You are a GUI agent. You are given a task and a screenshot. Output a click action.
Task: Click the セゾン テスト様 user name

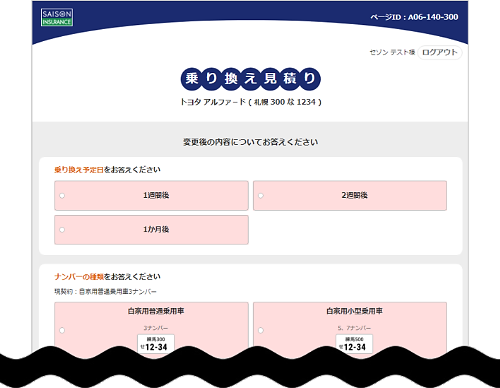pos(392,52)
